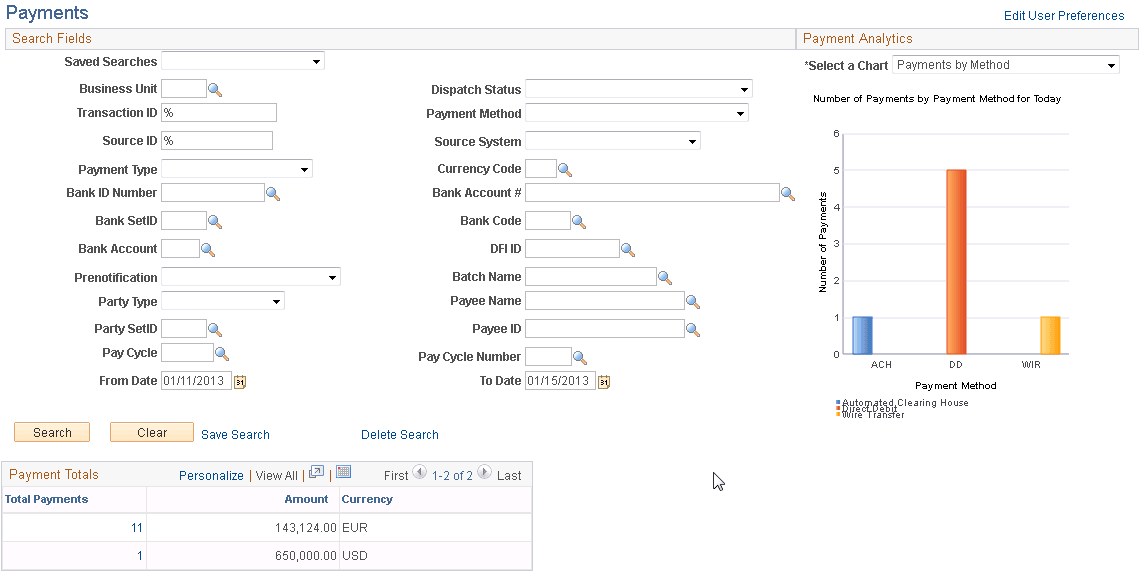Image resolution: width=1142 pixels, height=579 pixels.
Task: Open Payment Totals in a new window
Action: 315,474
